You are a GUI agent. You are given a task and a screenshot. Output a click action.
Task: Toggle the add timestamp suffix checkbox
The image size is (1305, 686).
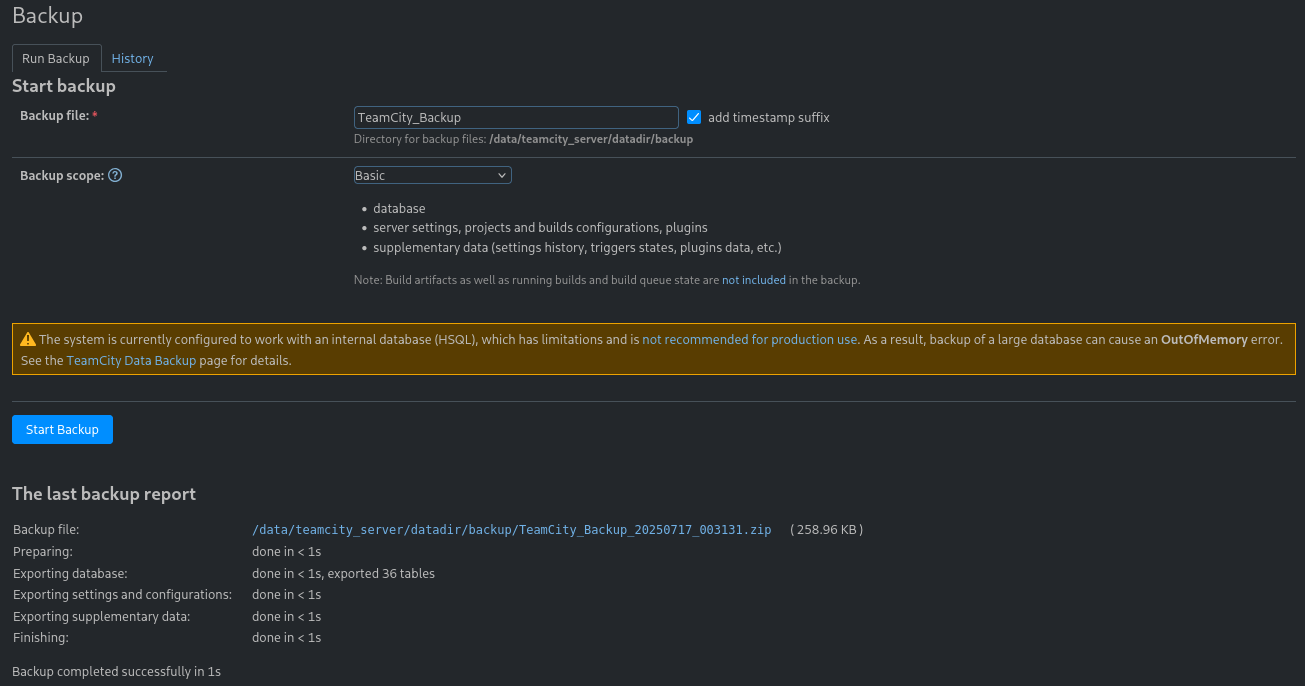[x=694, y=117]
